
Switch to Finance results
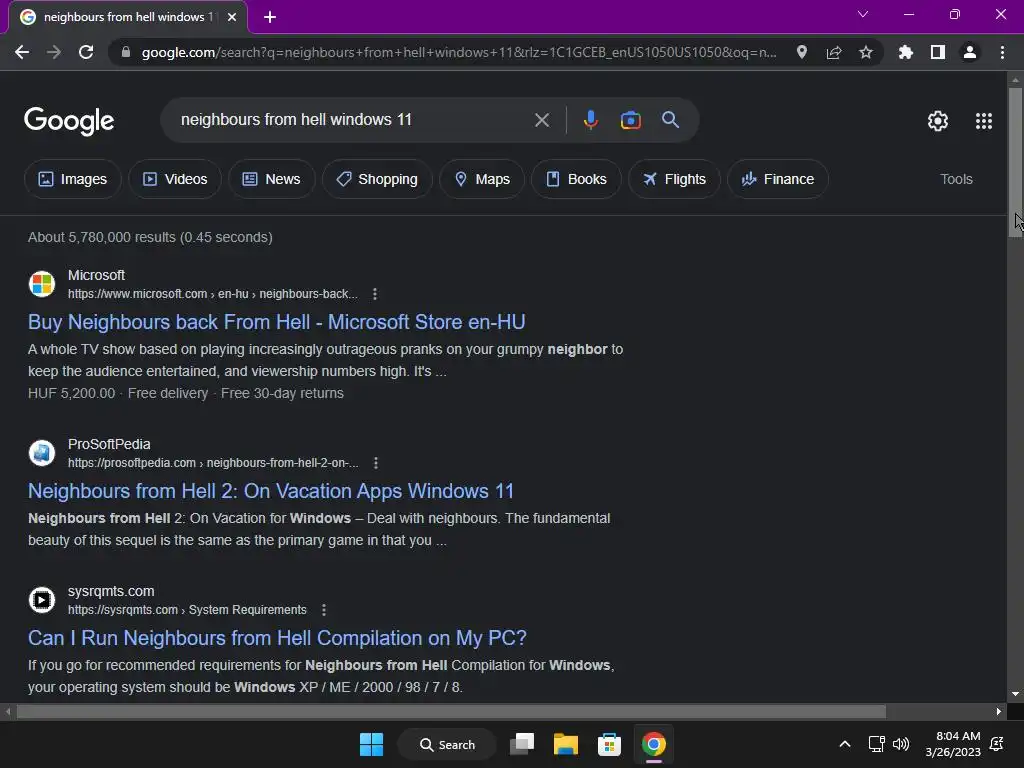click(778, 179)
